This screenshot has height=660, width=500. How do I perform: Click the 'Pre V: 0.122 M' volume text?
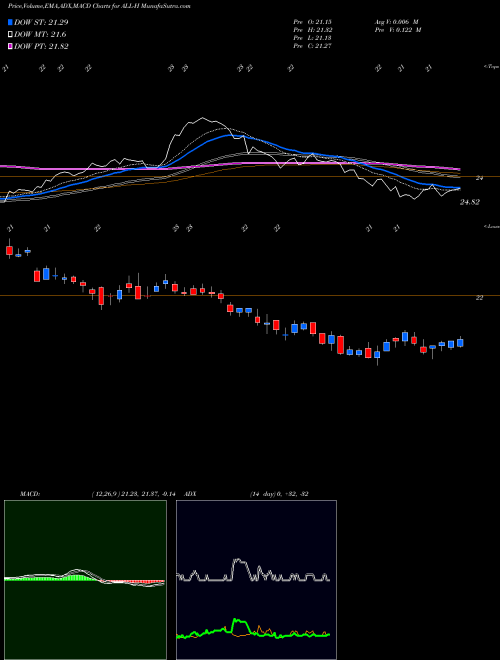pos(398,30)
